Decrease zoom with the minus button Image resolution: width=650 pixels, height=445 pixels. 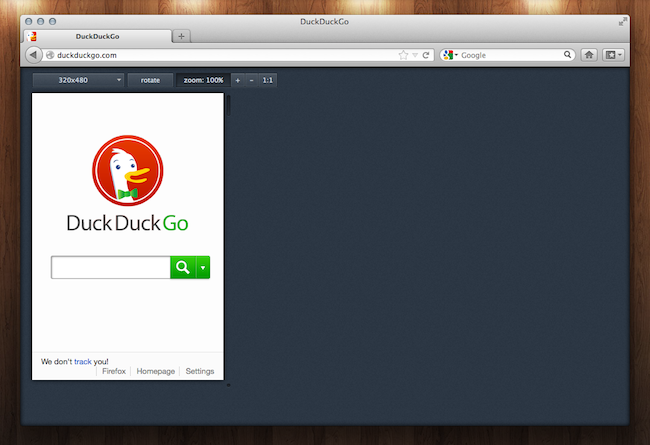click(x=251, y=80)
